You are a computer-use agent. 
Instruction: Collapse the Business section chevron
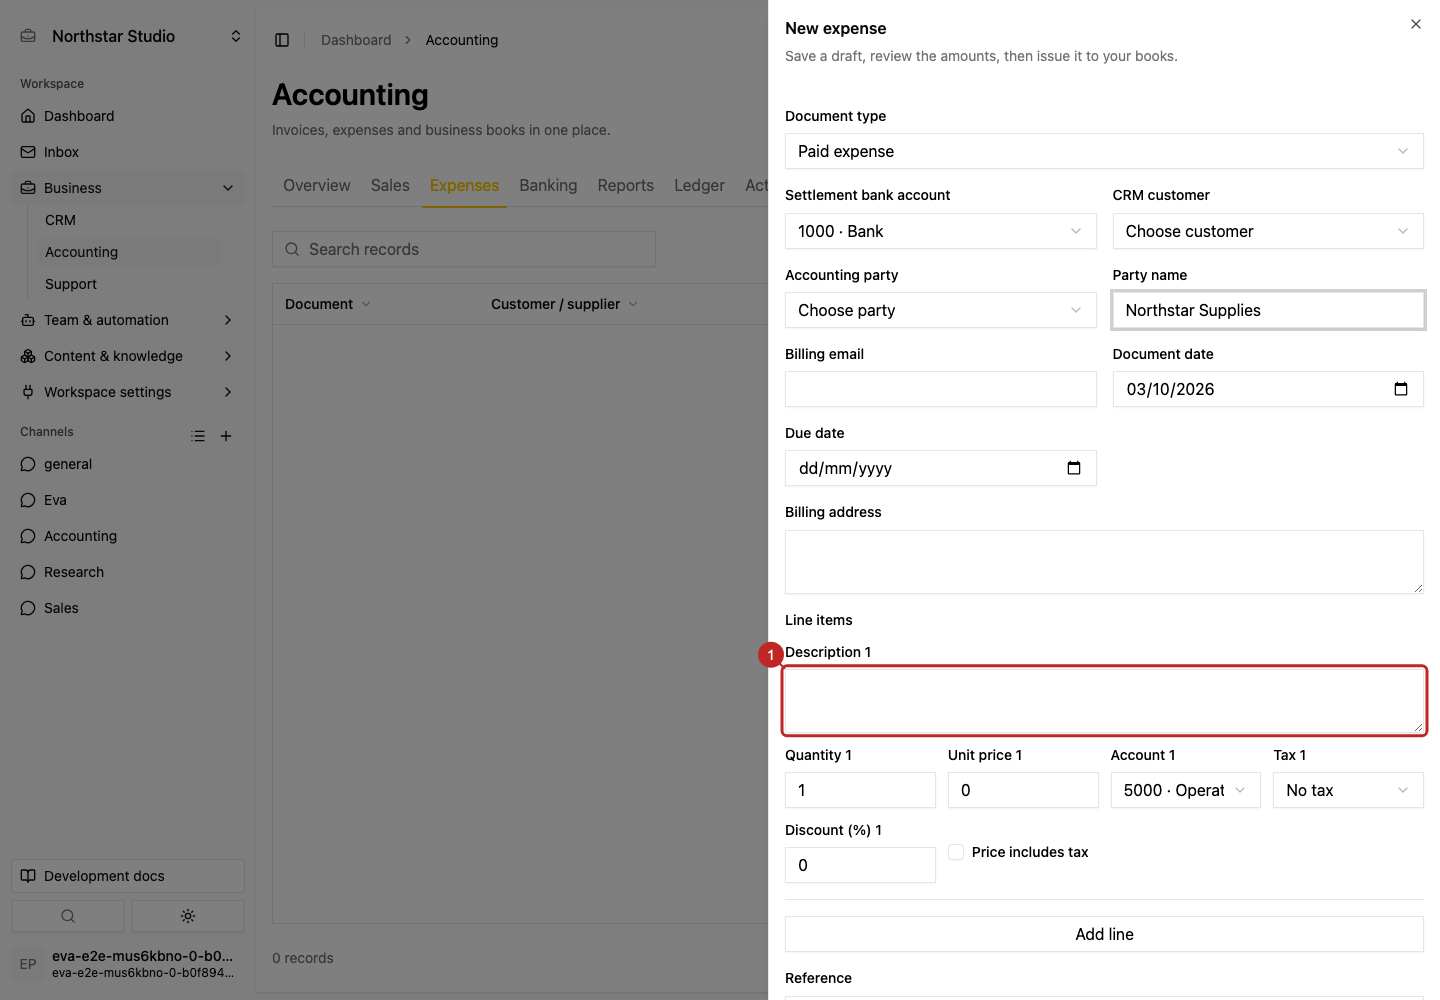pyautogui.click(x=228, y=188)
